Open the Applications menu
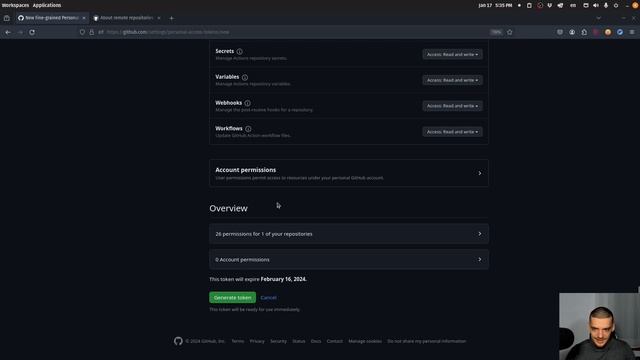This screenshot has width=640, height=360. click(47, 5)
